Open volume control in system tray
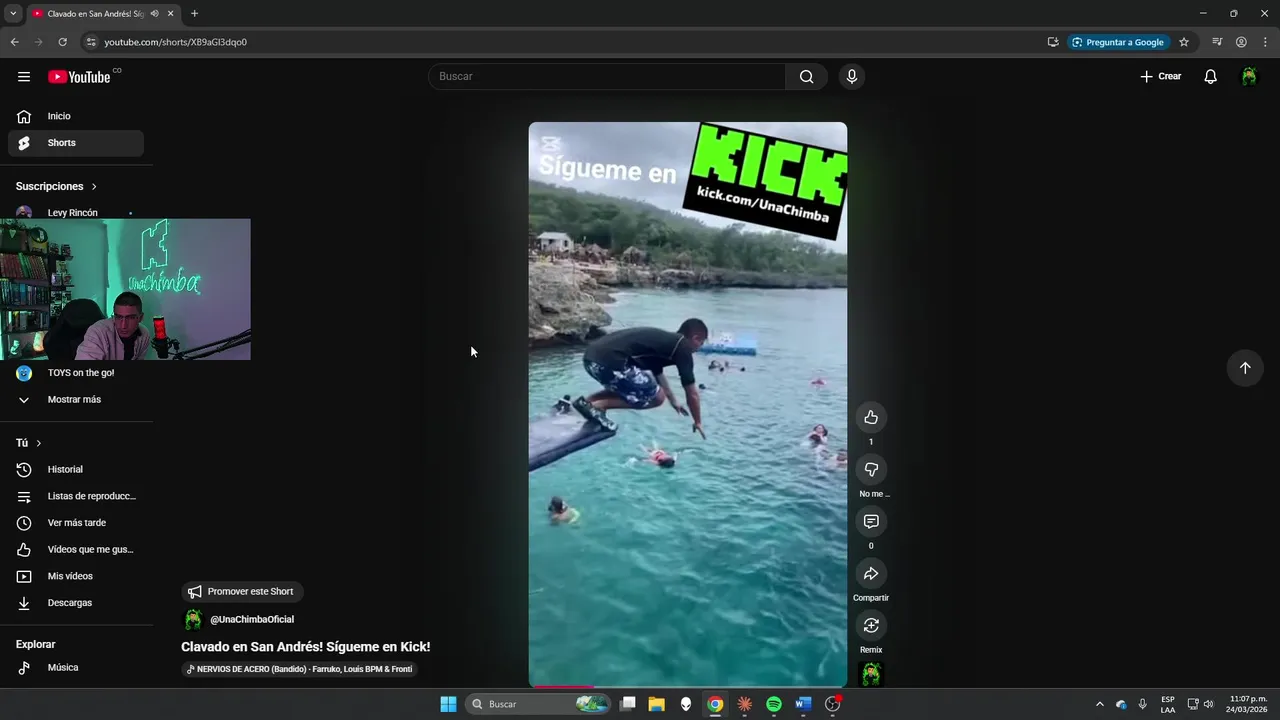The image size is (1280, 720). click(x=1209, y=704)
